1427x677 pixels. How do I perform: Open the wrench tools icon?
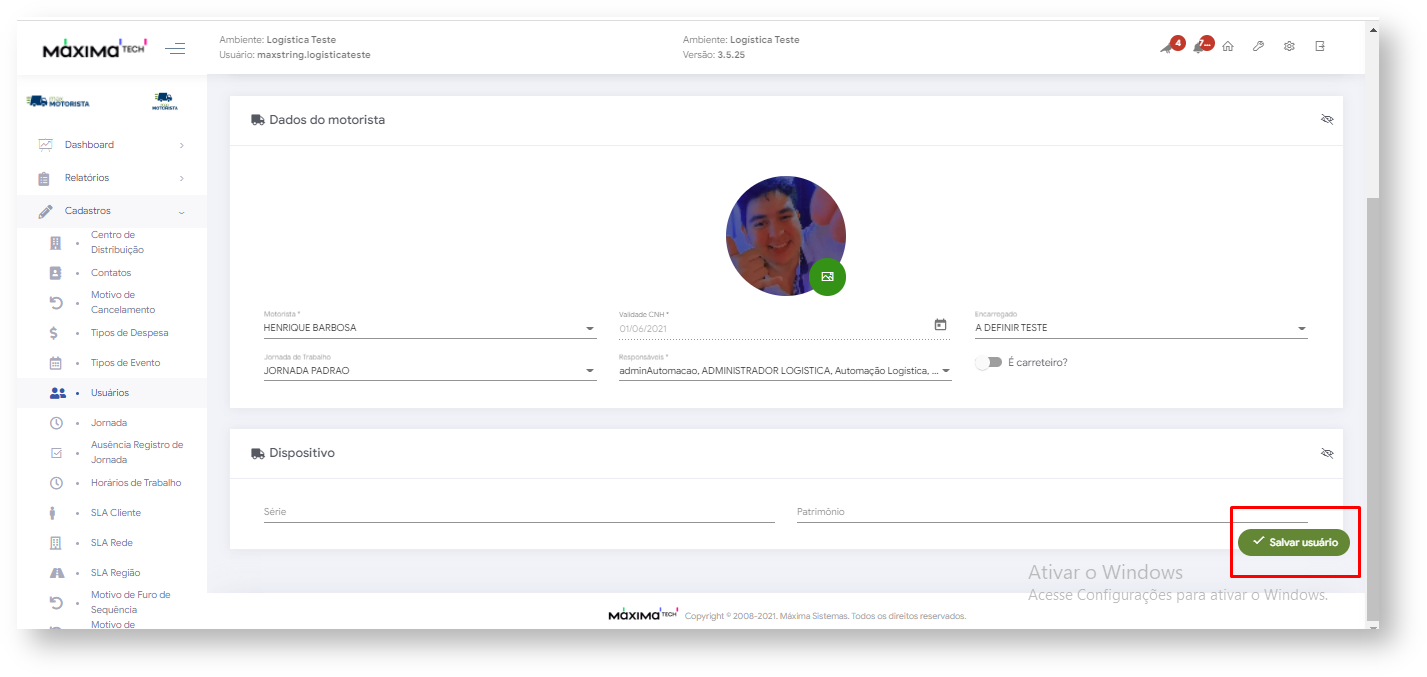(x=1258, y=47)
